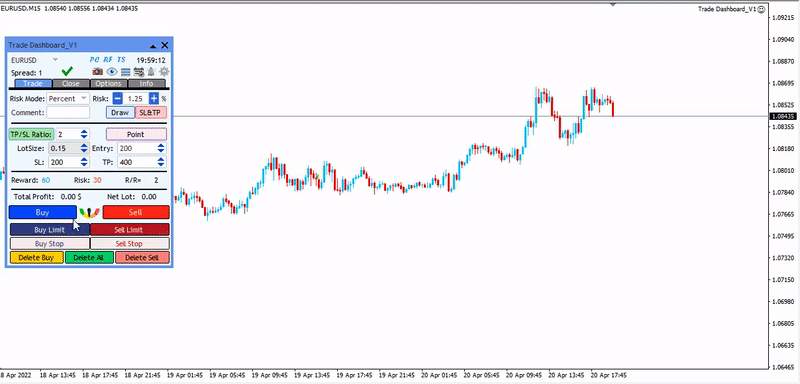Viewport: 800px width, 384px height.
Task: Click the colorful gauge between Buy and Sell
Action: coord(90,212)
